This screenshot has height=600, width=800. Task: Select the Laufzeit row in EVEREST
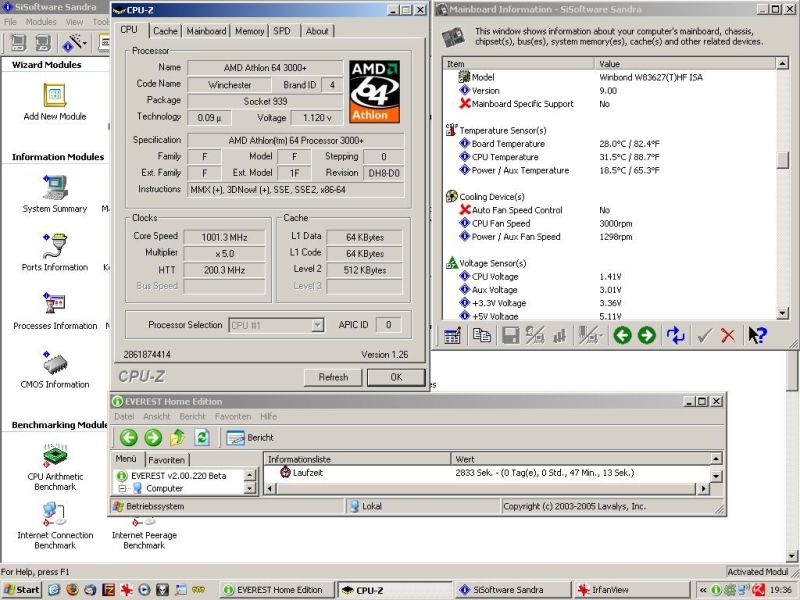tap(487, 473)
